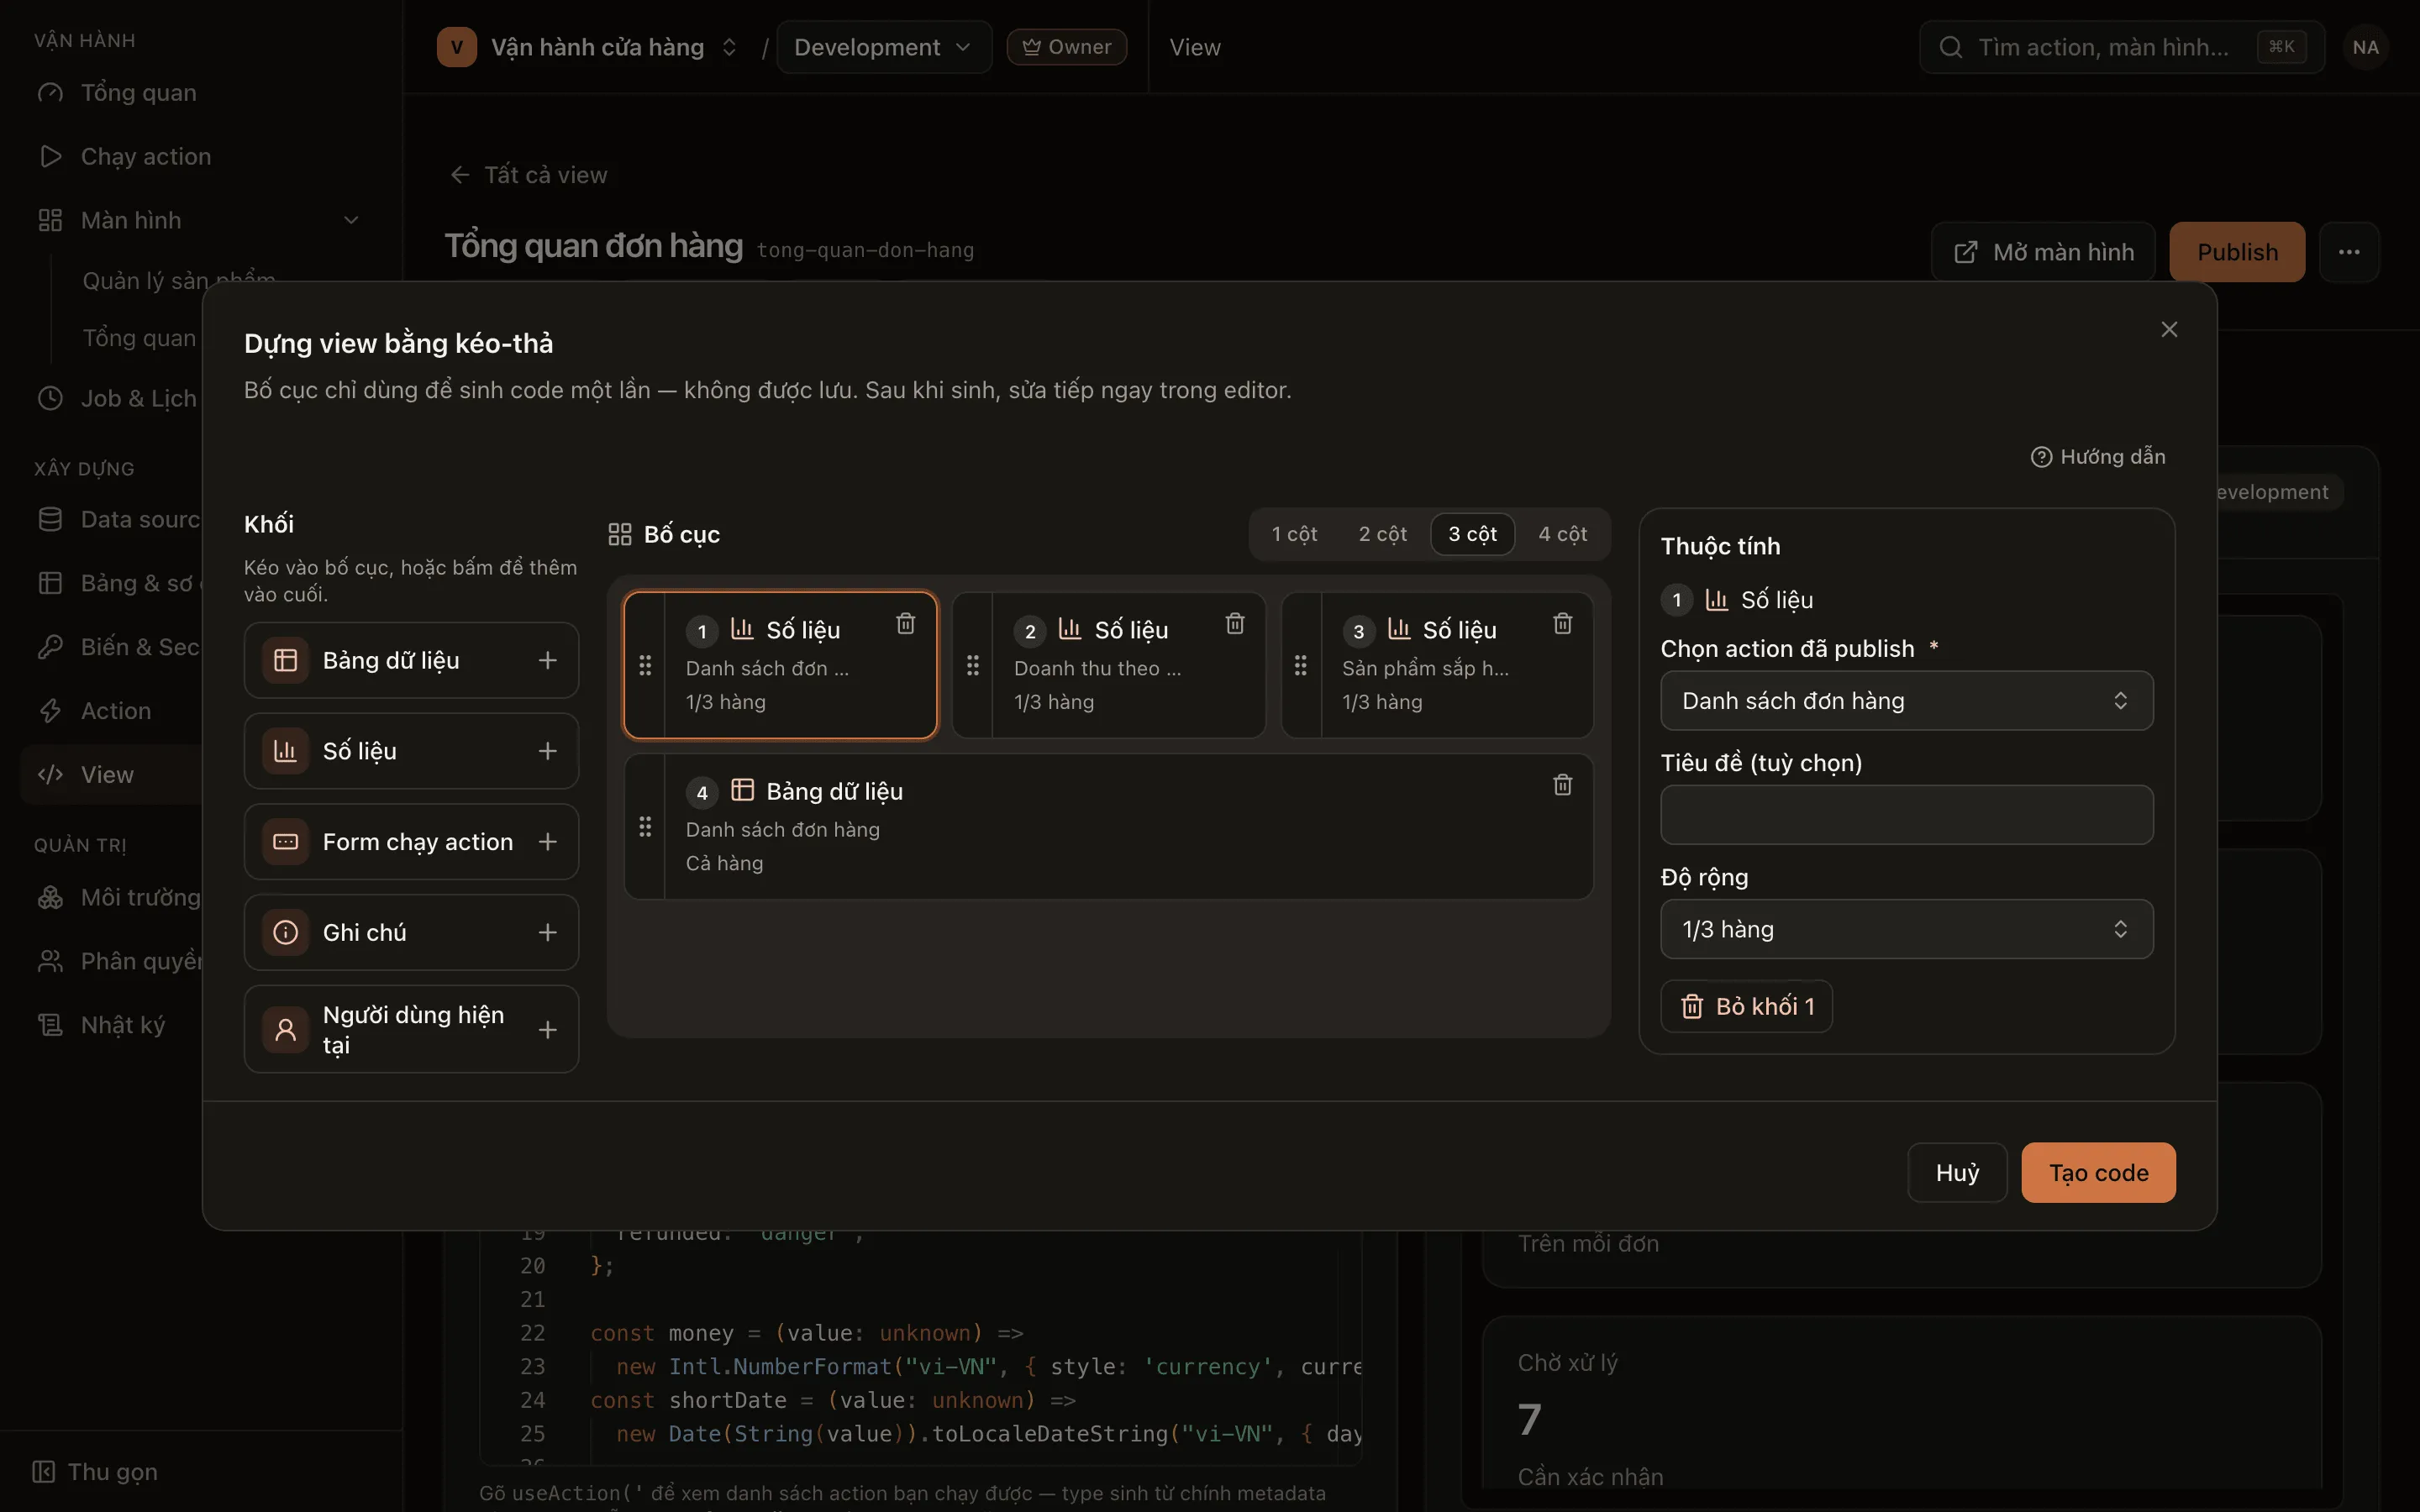Grab the drag handle of block 4
The width and height of the screenshot is (2420, 1512).
point(645,827)
